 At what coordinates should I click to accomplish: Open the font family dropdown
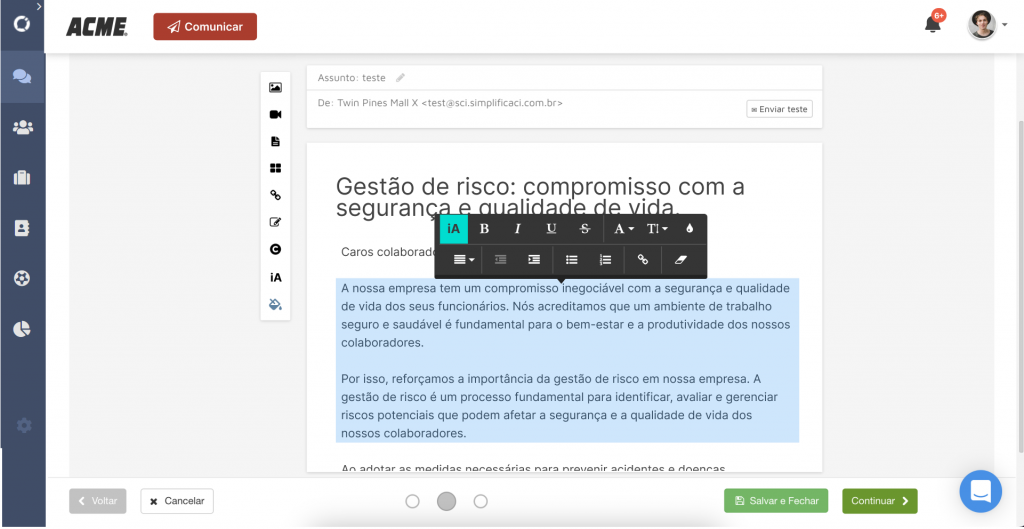click(x=624, y=229)
